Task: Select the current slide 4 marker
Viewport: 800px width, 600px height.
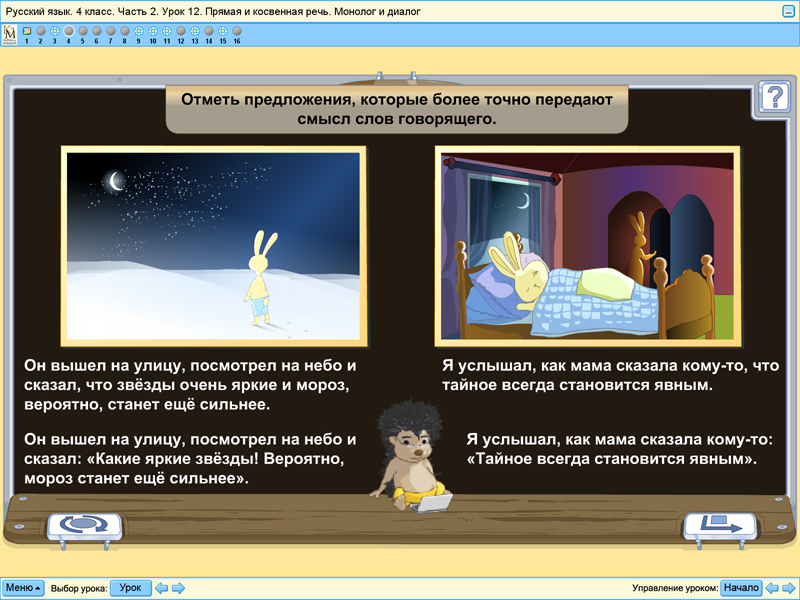Action: (69, 31)
